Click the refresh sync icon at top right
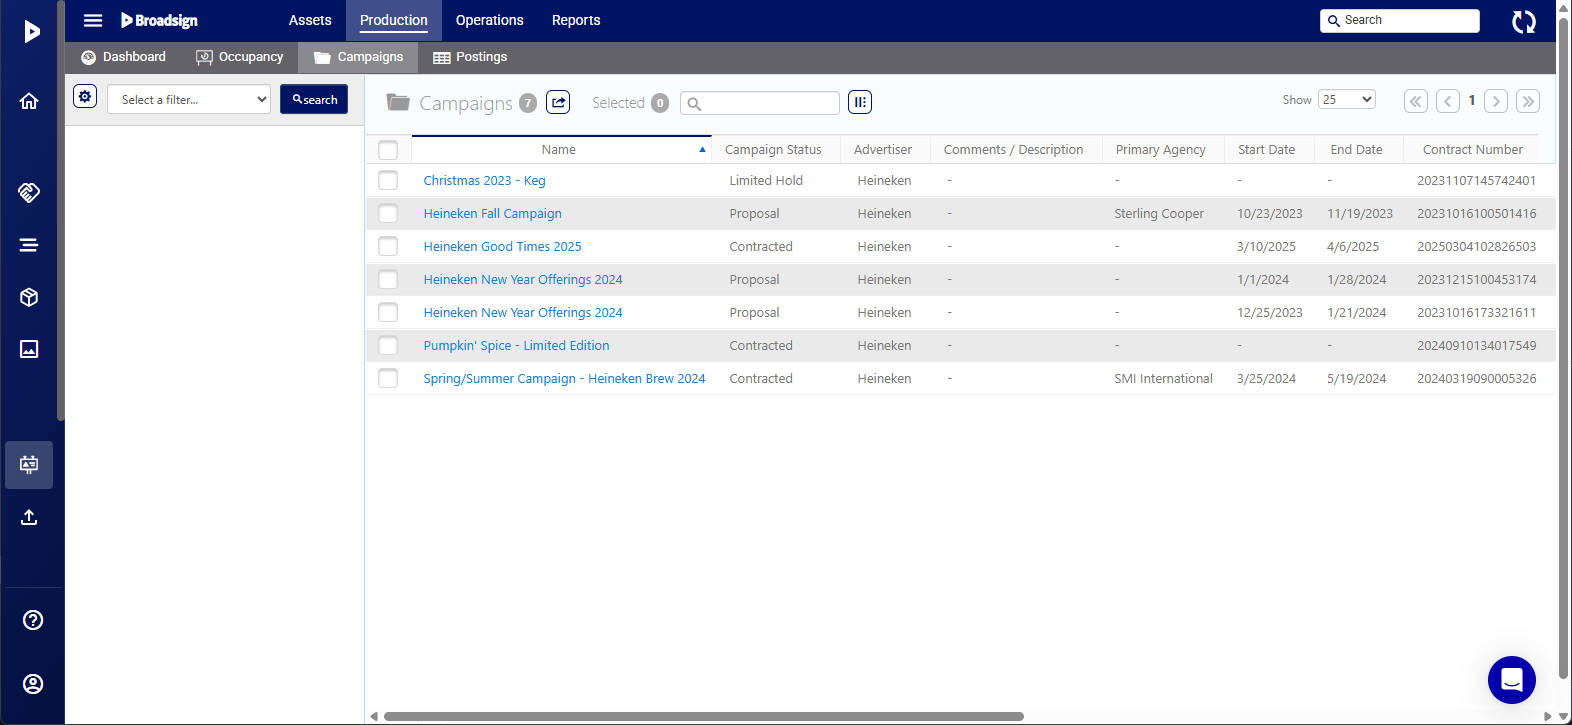This screenshot has width=1572, height=725. (1523, 22)
